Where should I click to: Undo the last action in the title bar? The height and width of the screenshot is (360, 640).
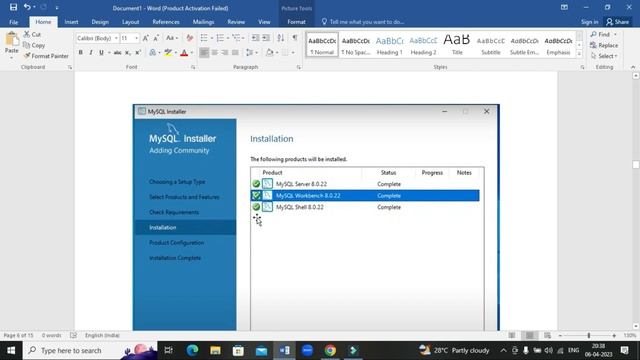pos(27,7)
